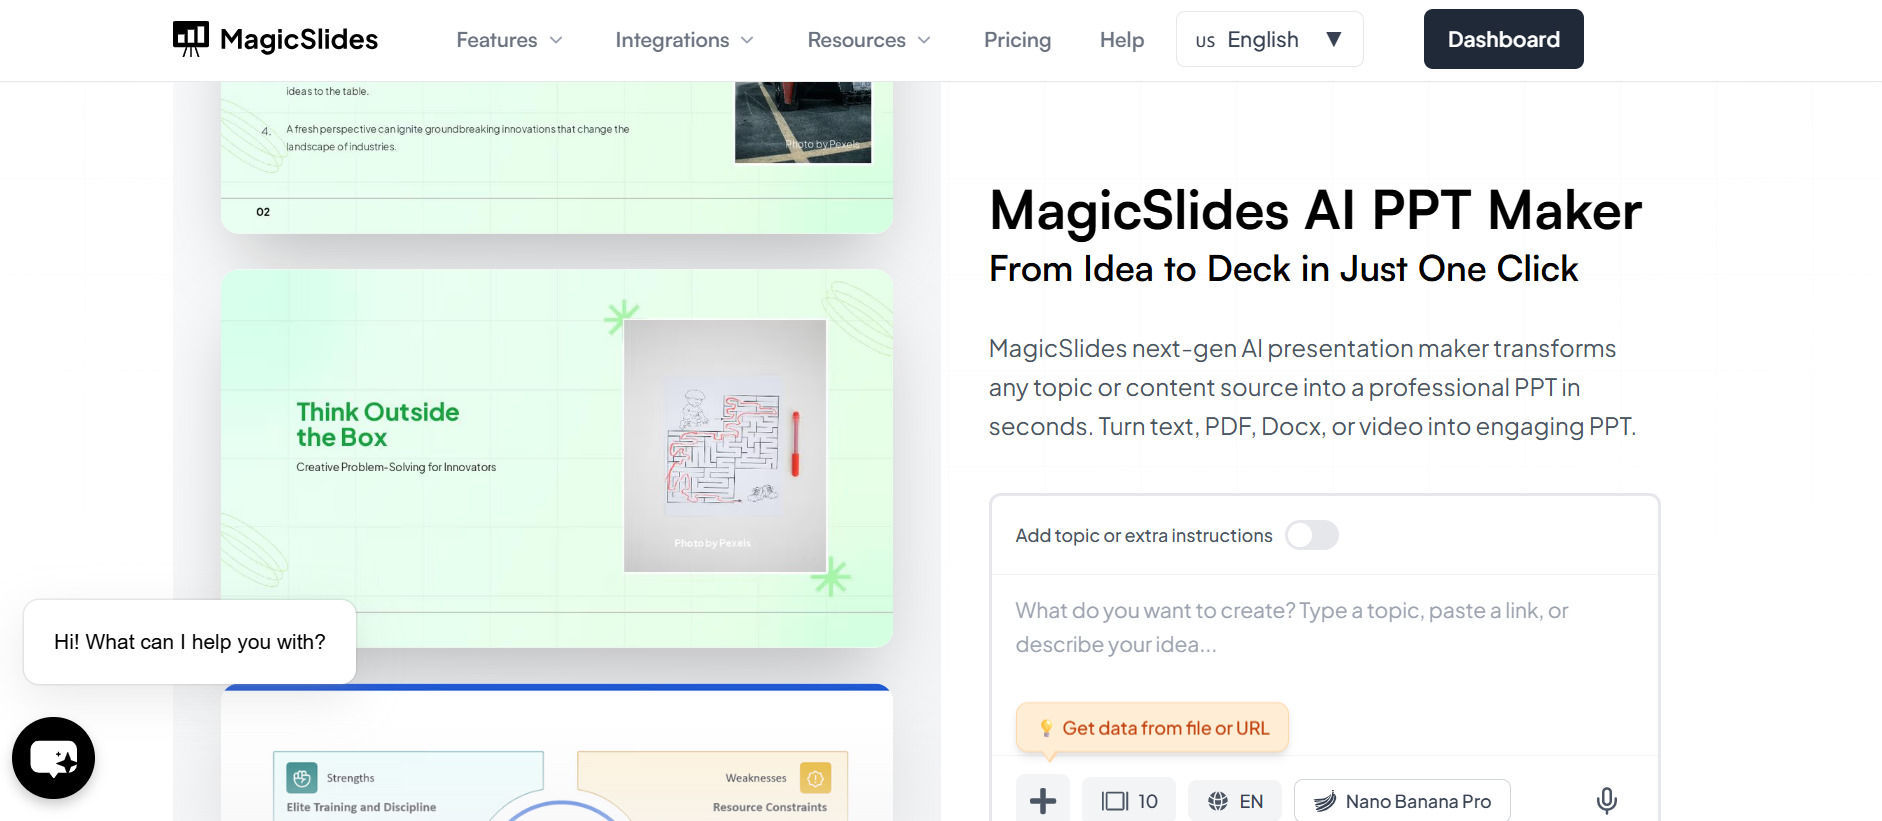Click the maze photo on the slide

[725, 446]
